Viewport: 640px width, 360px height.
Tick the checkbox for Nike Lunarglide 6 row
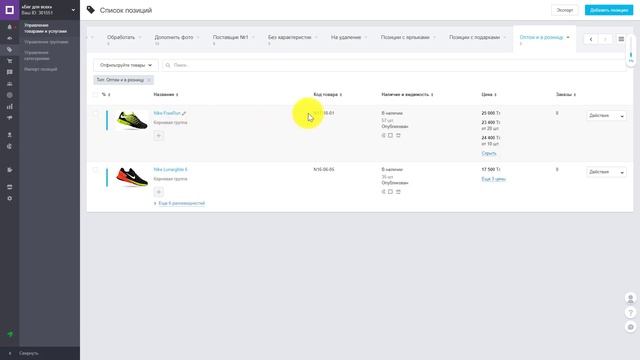(95, 170)
